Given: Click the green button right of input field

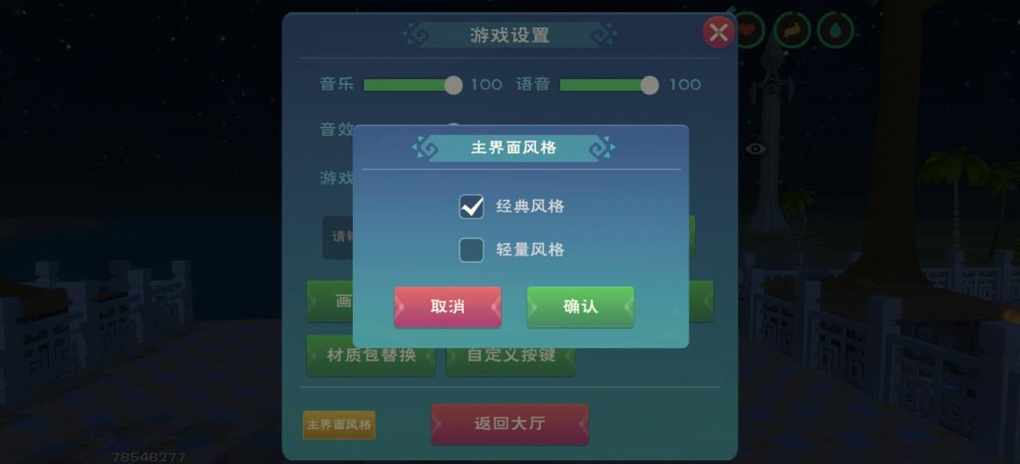Looking at the screenshot, I should tap(692, 236).
